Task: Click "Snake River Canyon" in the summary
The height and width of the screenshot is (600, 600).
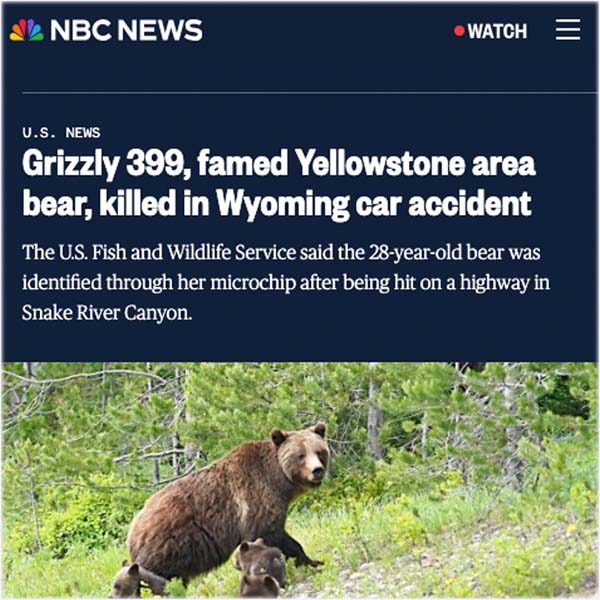Action: 106,313
